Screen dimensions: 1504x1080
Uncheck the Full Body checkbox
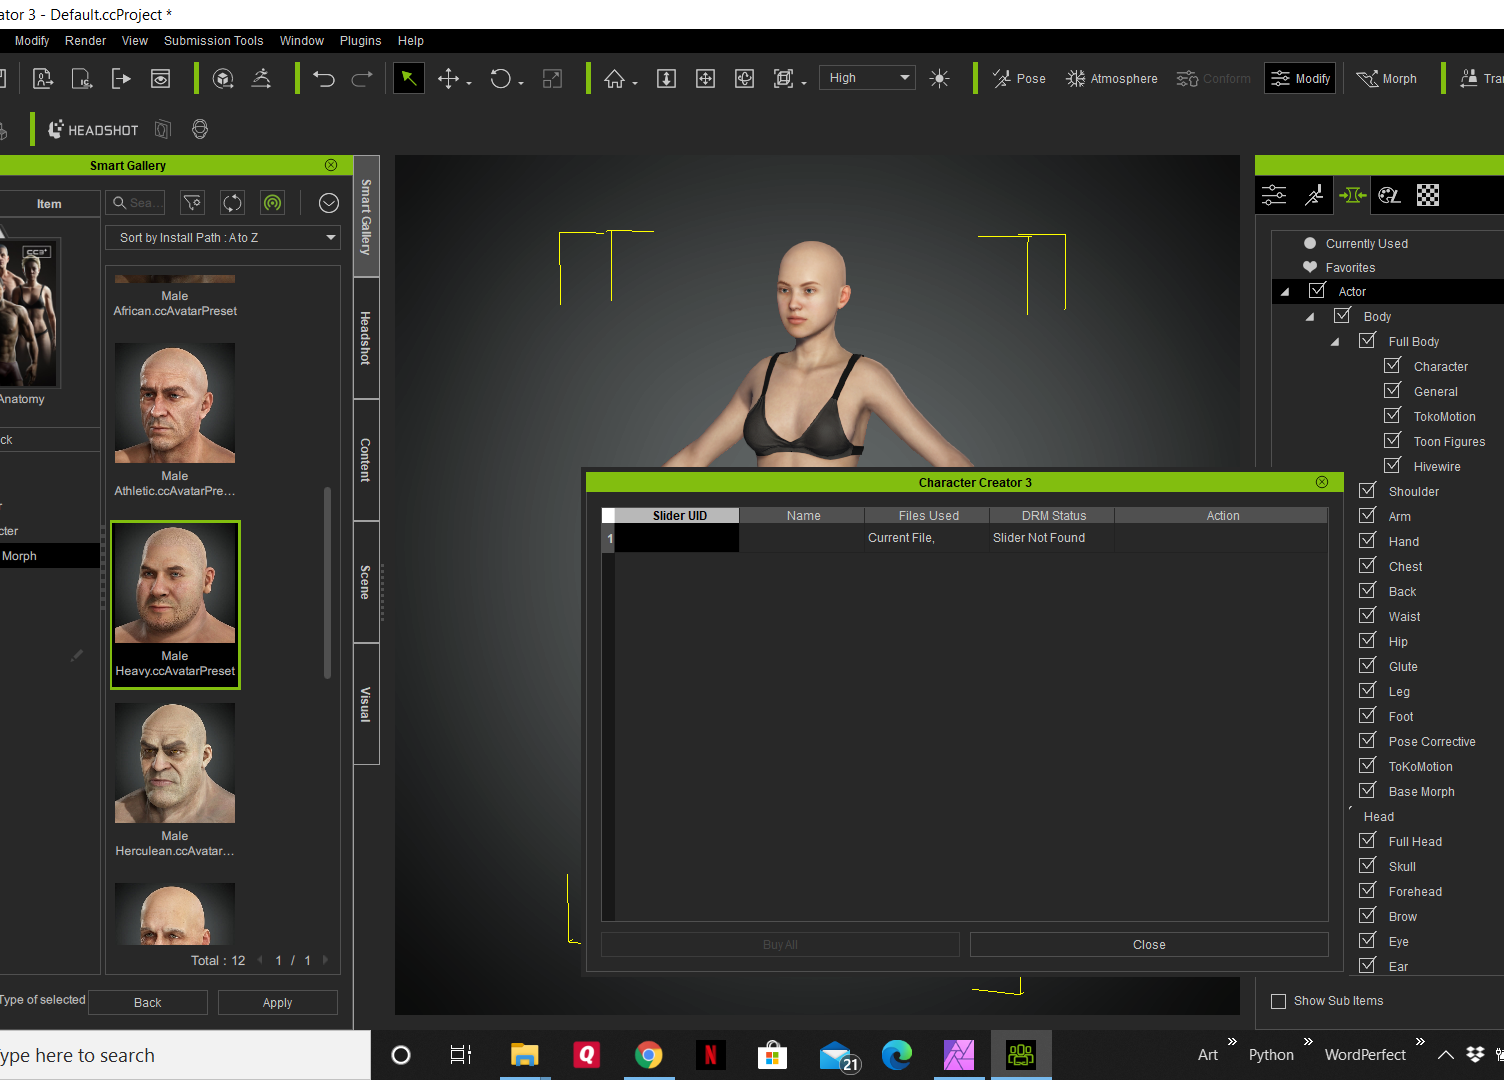pyautogui.click(x=1367, y=341)
